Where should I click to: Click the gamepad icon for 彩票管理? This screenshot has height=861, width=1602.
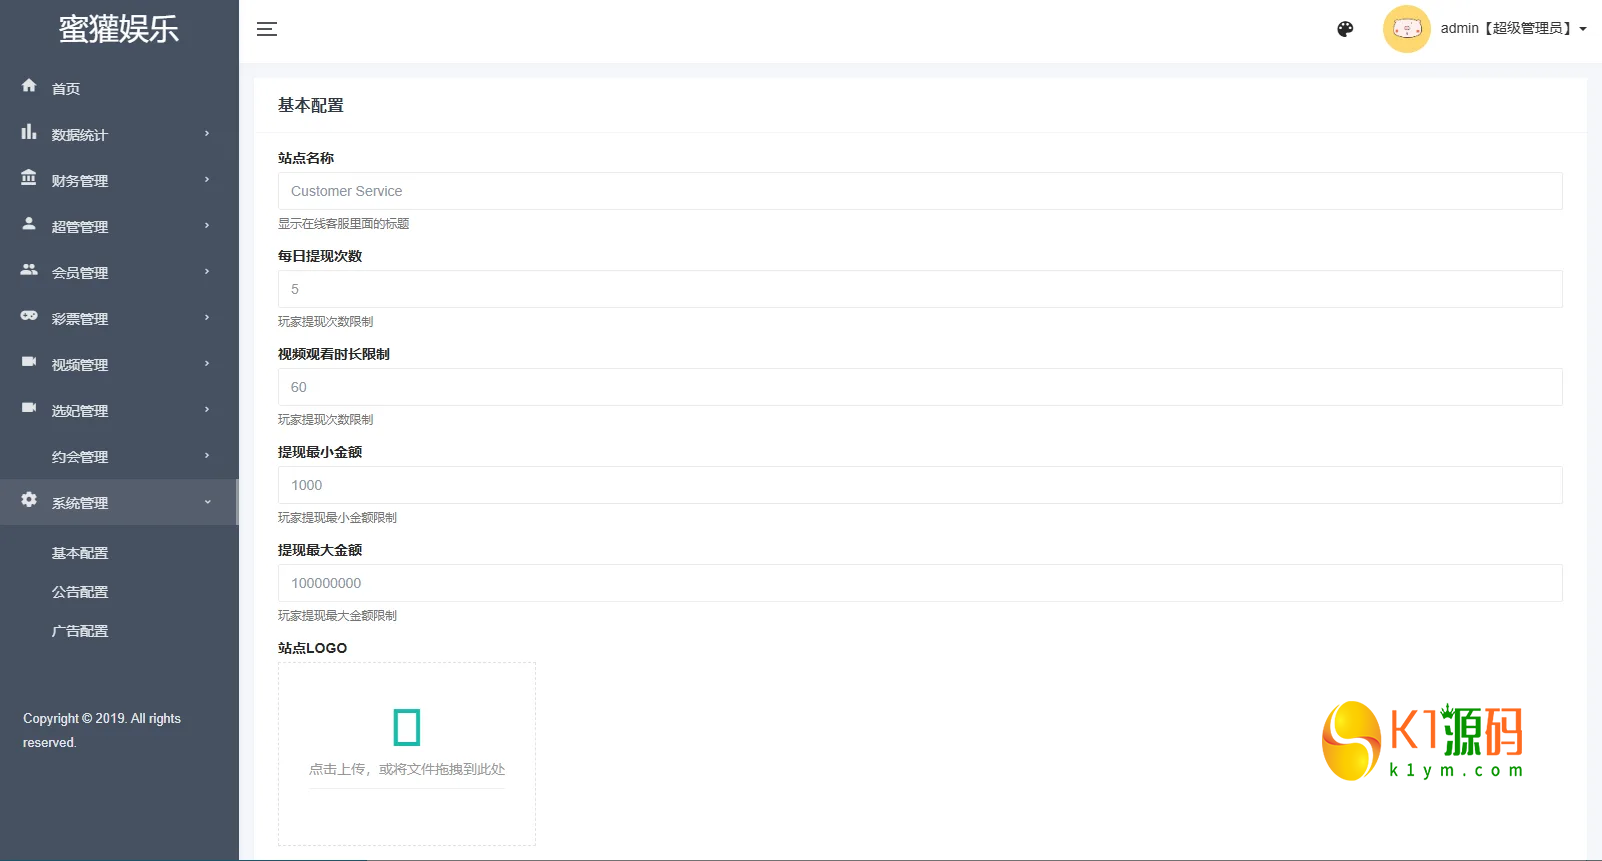29,316
